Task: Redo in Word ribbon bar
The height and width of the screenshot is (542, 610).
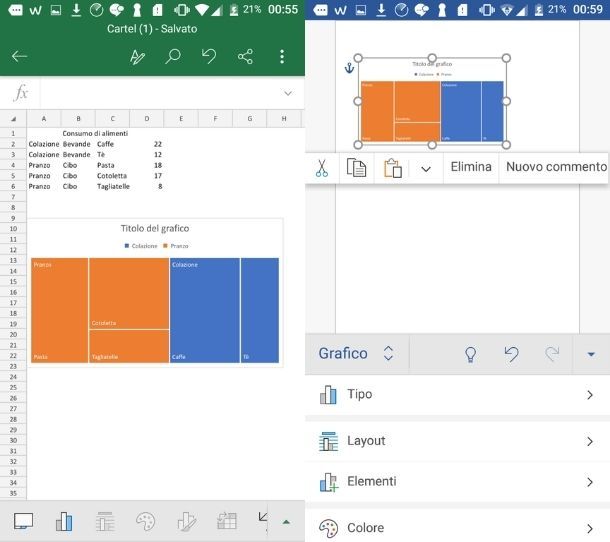Action: tap(552, 354)
